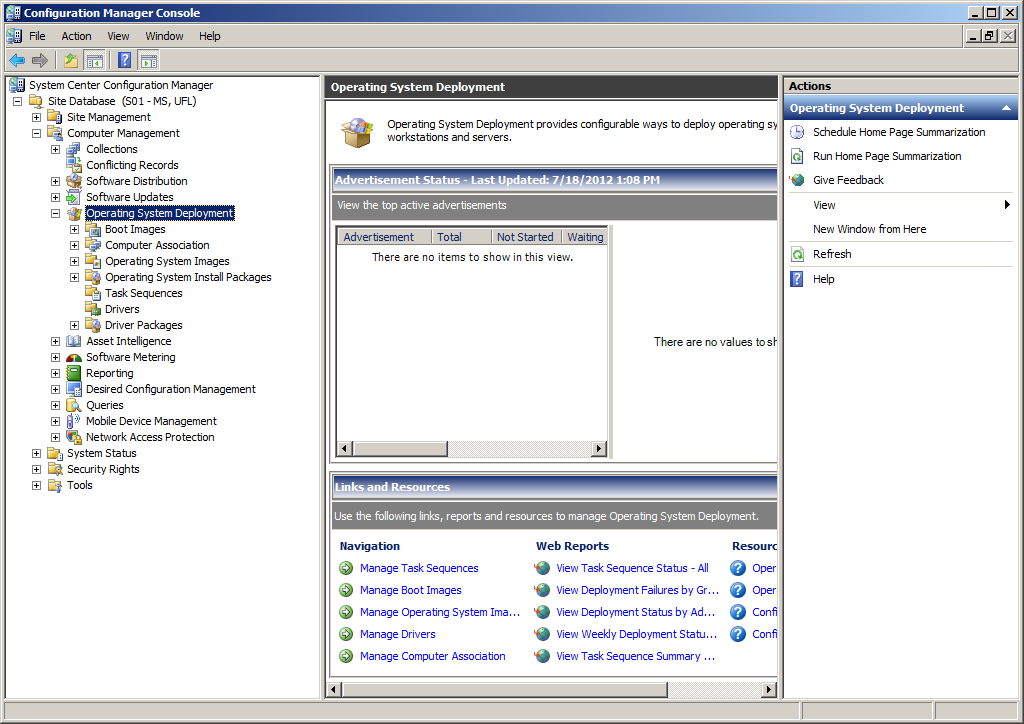Viewport: 1024px width, 724px height.
Task: Click the Asset Intelligence icon
Action: pyautogui.click(x=74, y=341)
